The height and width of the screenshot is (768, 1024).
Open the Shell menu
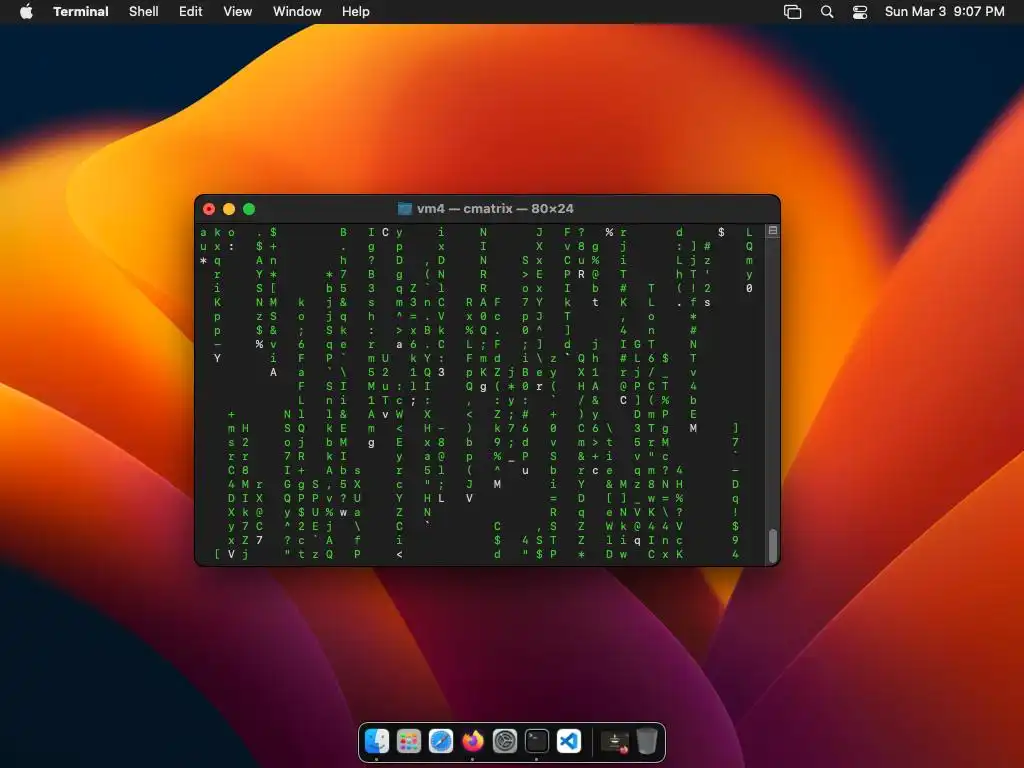coord(144,12)
